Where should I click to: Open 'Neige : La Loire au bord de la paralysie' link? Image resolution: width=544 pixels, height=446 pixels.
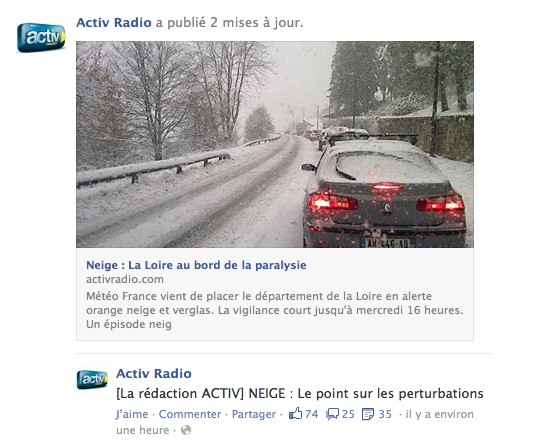coord(196,265)
